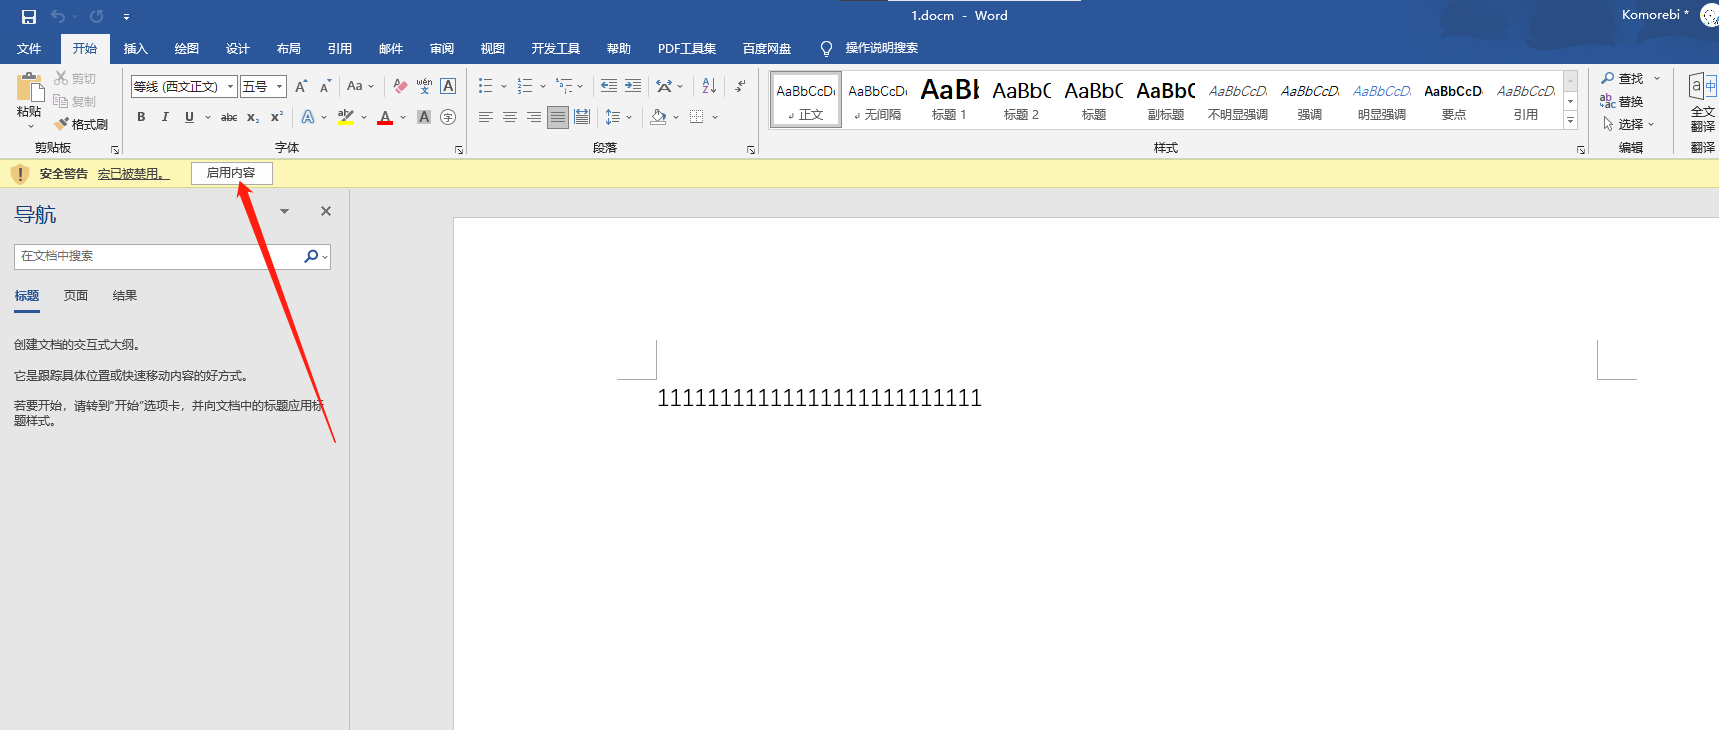Image resolution: width=1719 pixels, height=730 pixels.
Task: Click the Format Painter (格式刷) brush icon
Action: [x=62, y=124]
